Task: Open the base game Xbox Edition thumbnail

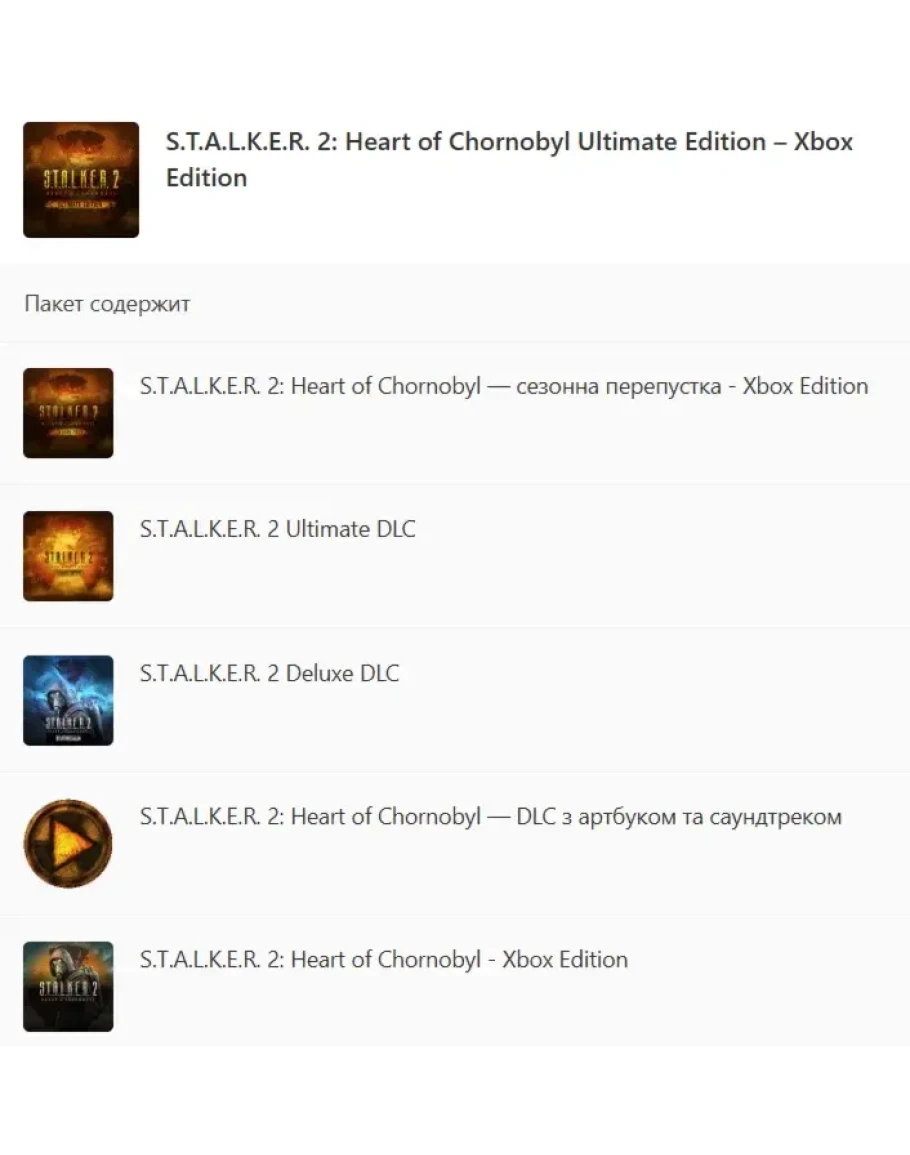Action: pyautogui.click(x=69, y=986)
